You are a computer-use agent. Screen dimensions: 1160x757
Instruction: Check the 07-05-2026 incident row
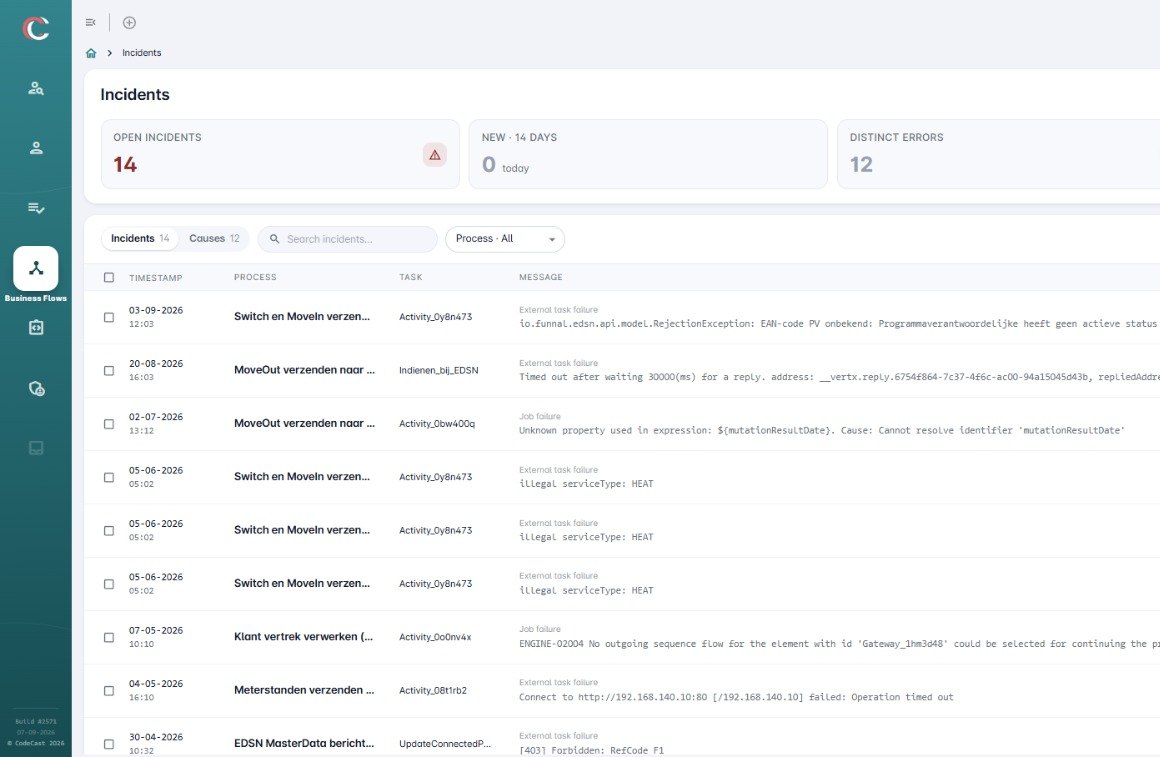point(109,637)
